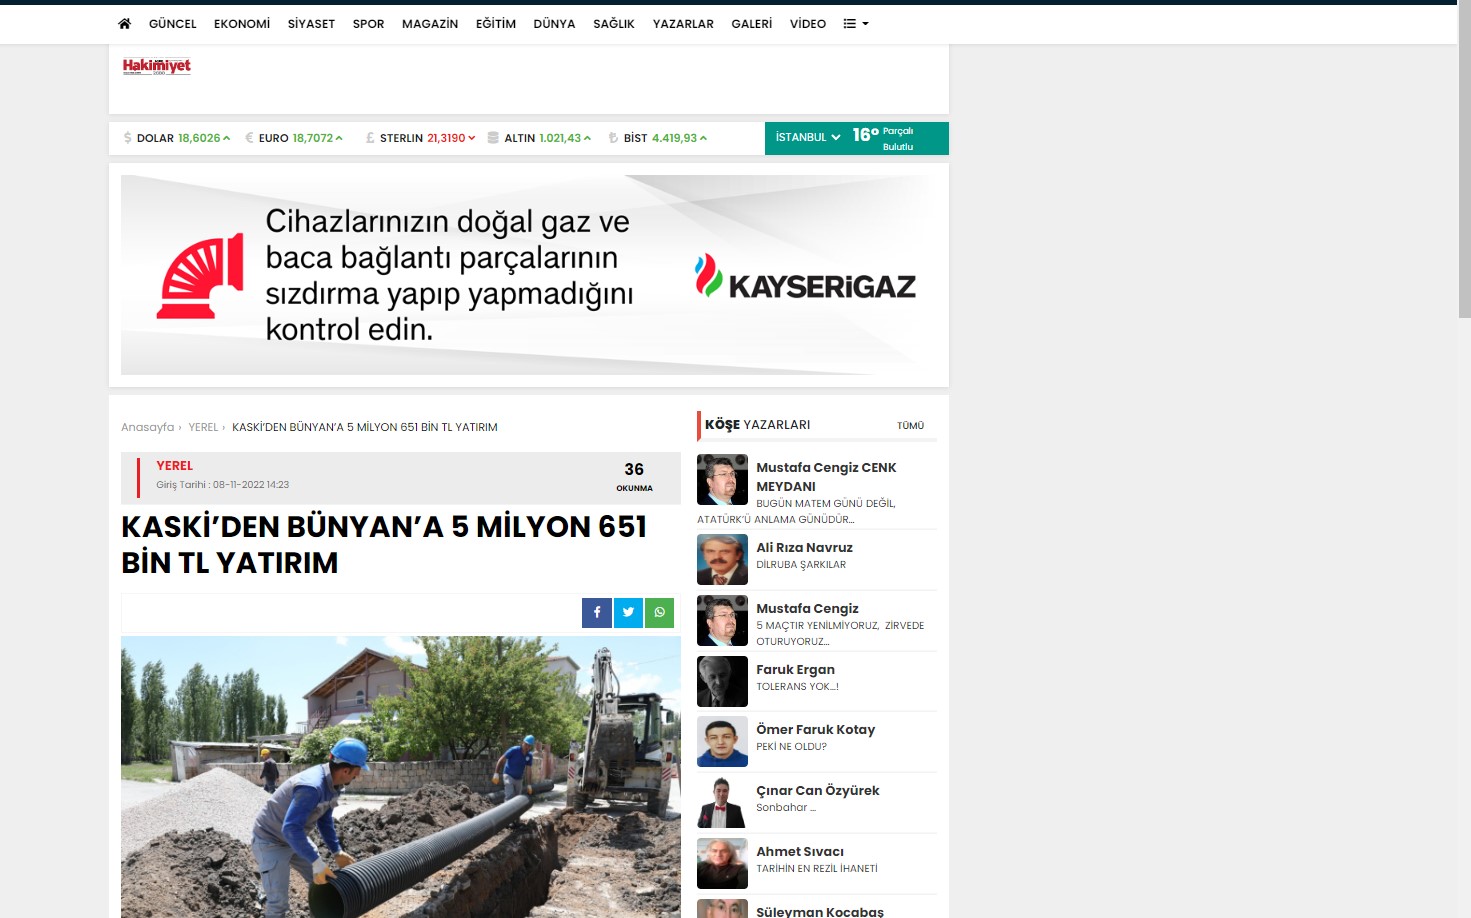Click the home icon in navigation bar
Screen dimensions: 1471x918
[x=124, y=24]
